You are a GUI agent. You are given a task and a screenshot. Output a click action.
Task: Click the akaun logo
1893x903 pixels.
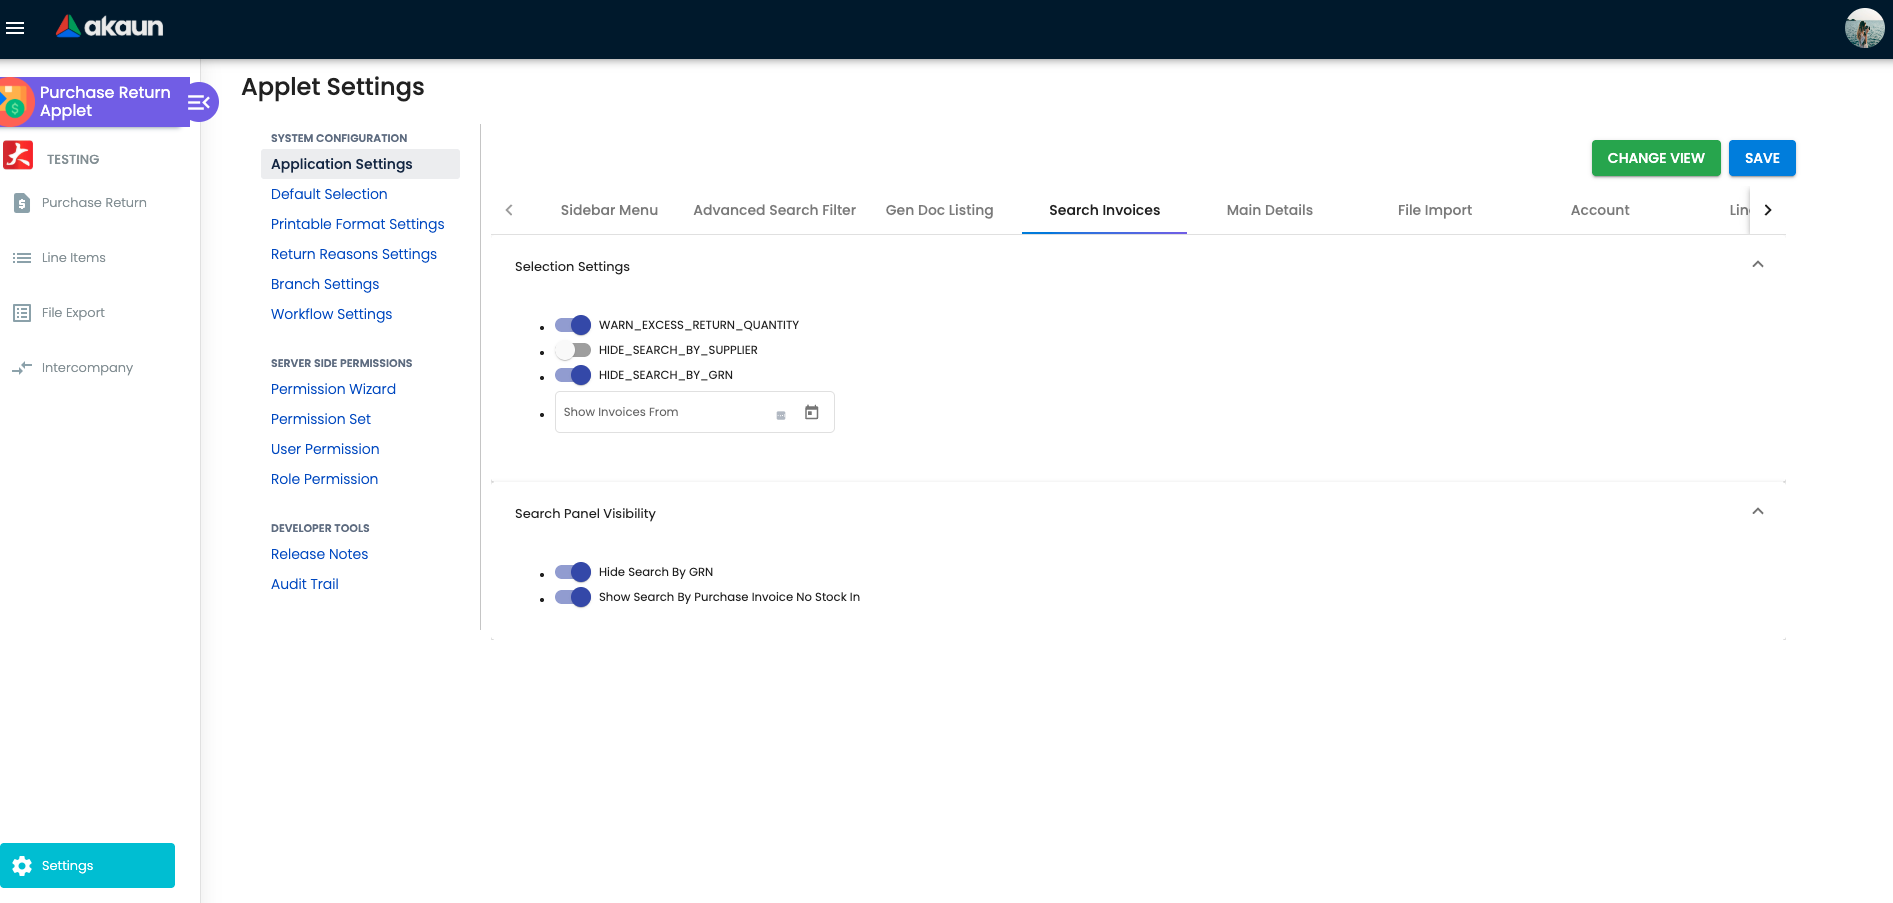click(x=110, y=27)
